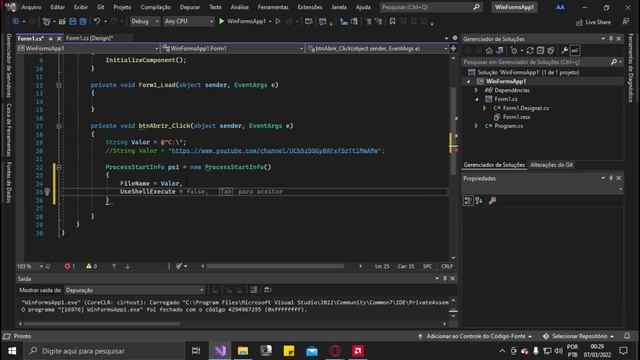Image resolution: width=640 pixels, height=360 pixels.
Task: Click the lightbulb quick actions icon
Action: (47, 191)
